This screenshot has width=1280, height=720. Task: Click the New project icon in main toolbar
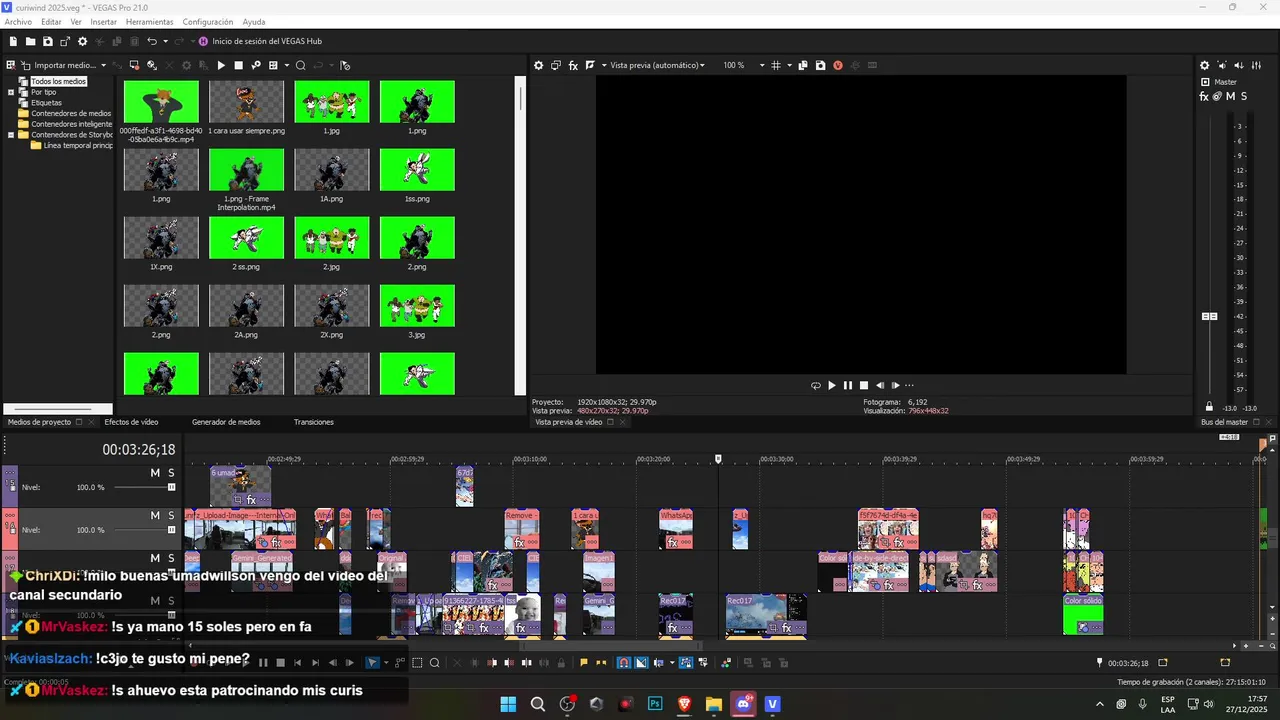coord(13,41)
